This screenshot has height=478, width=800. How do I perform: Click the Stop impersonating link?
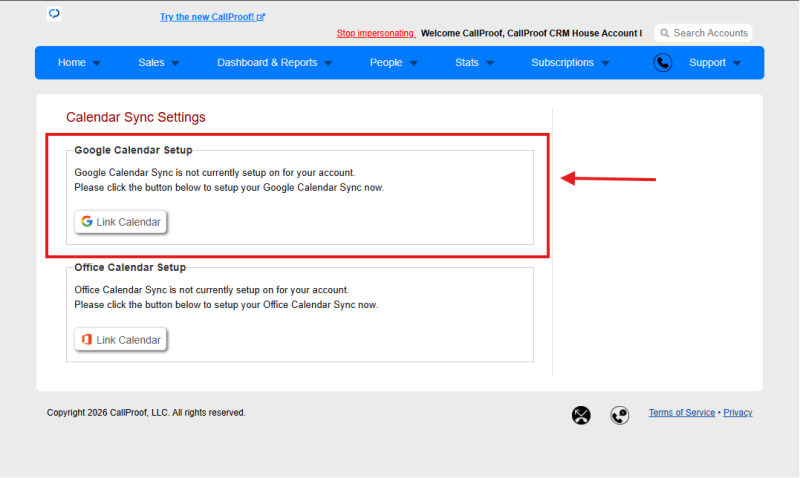pyautogui.click(x=376, y=33)
